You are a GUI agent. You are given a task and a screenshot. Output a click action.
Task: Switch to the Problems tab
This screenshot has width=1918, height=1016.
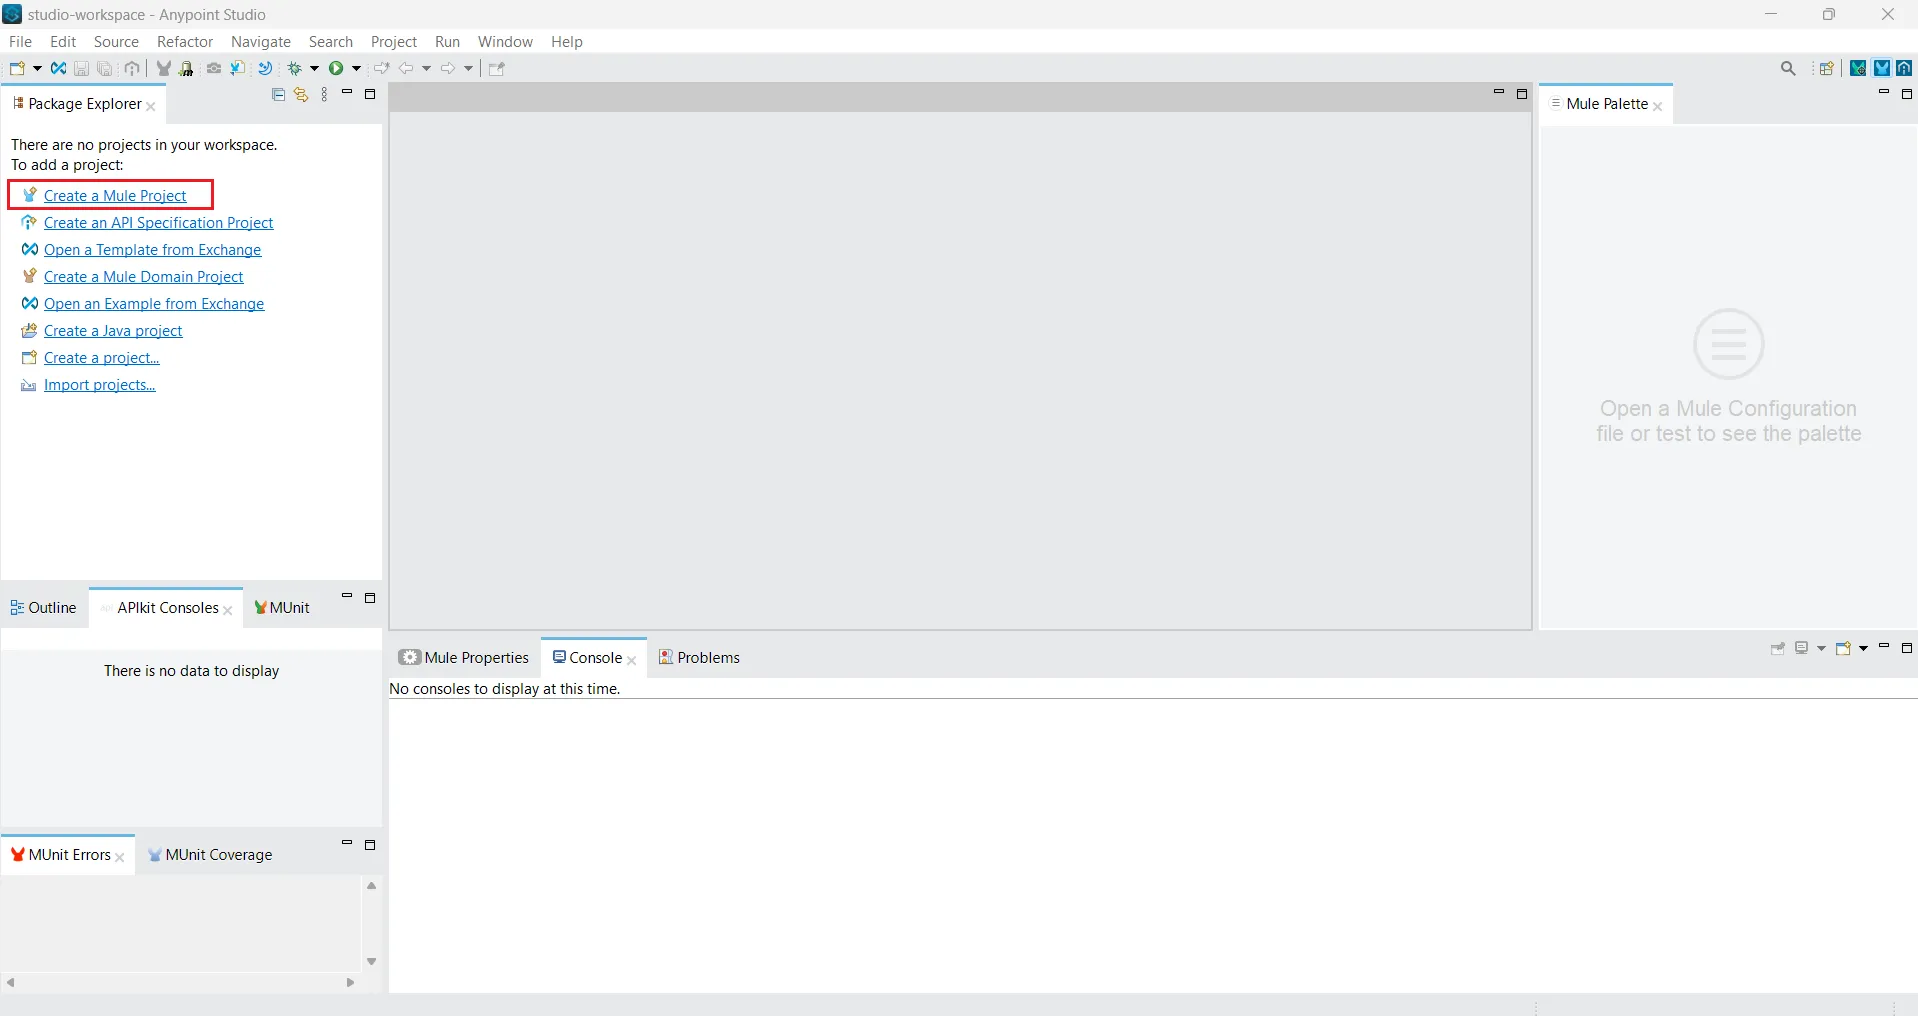(x=709, y=657)
